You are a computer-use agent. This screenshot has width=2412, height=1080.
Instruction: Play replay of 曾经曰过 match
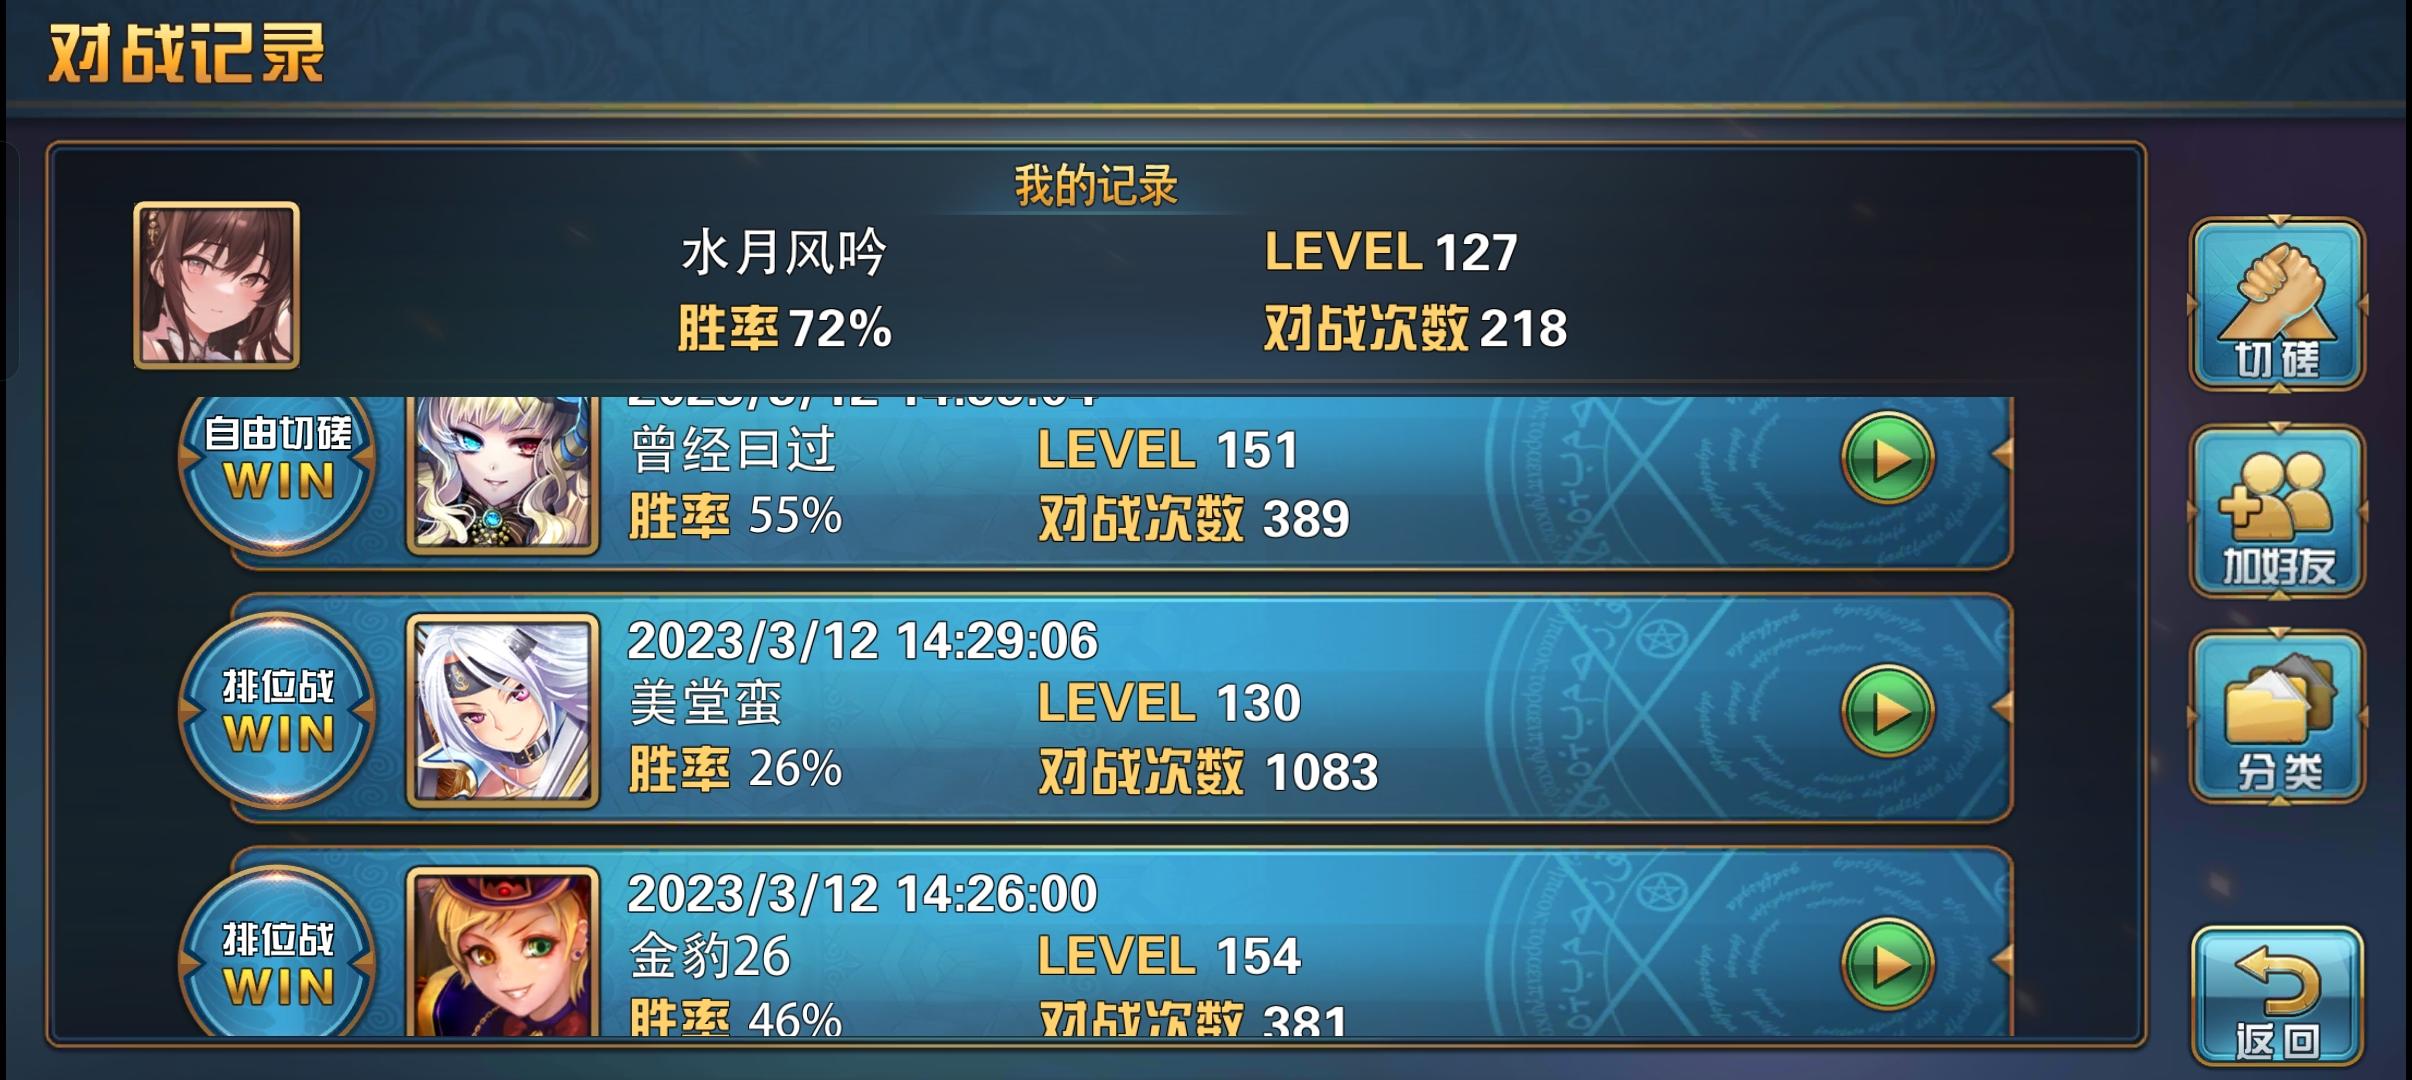(x=1888, y=458)
